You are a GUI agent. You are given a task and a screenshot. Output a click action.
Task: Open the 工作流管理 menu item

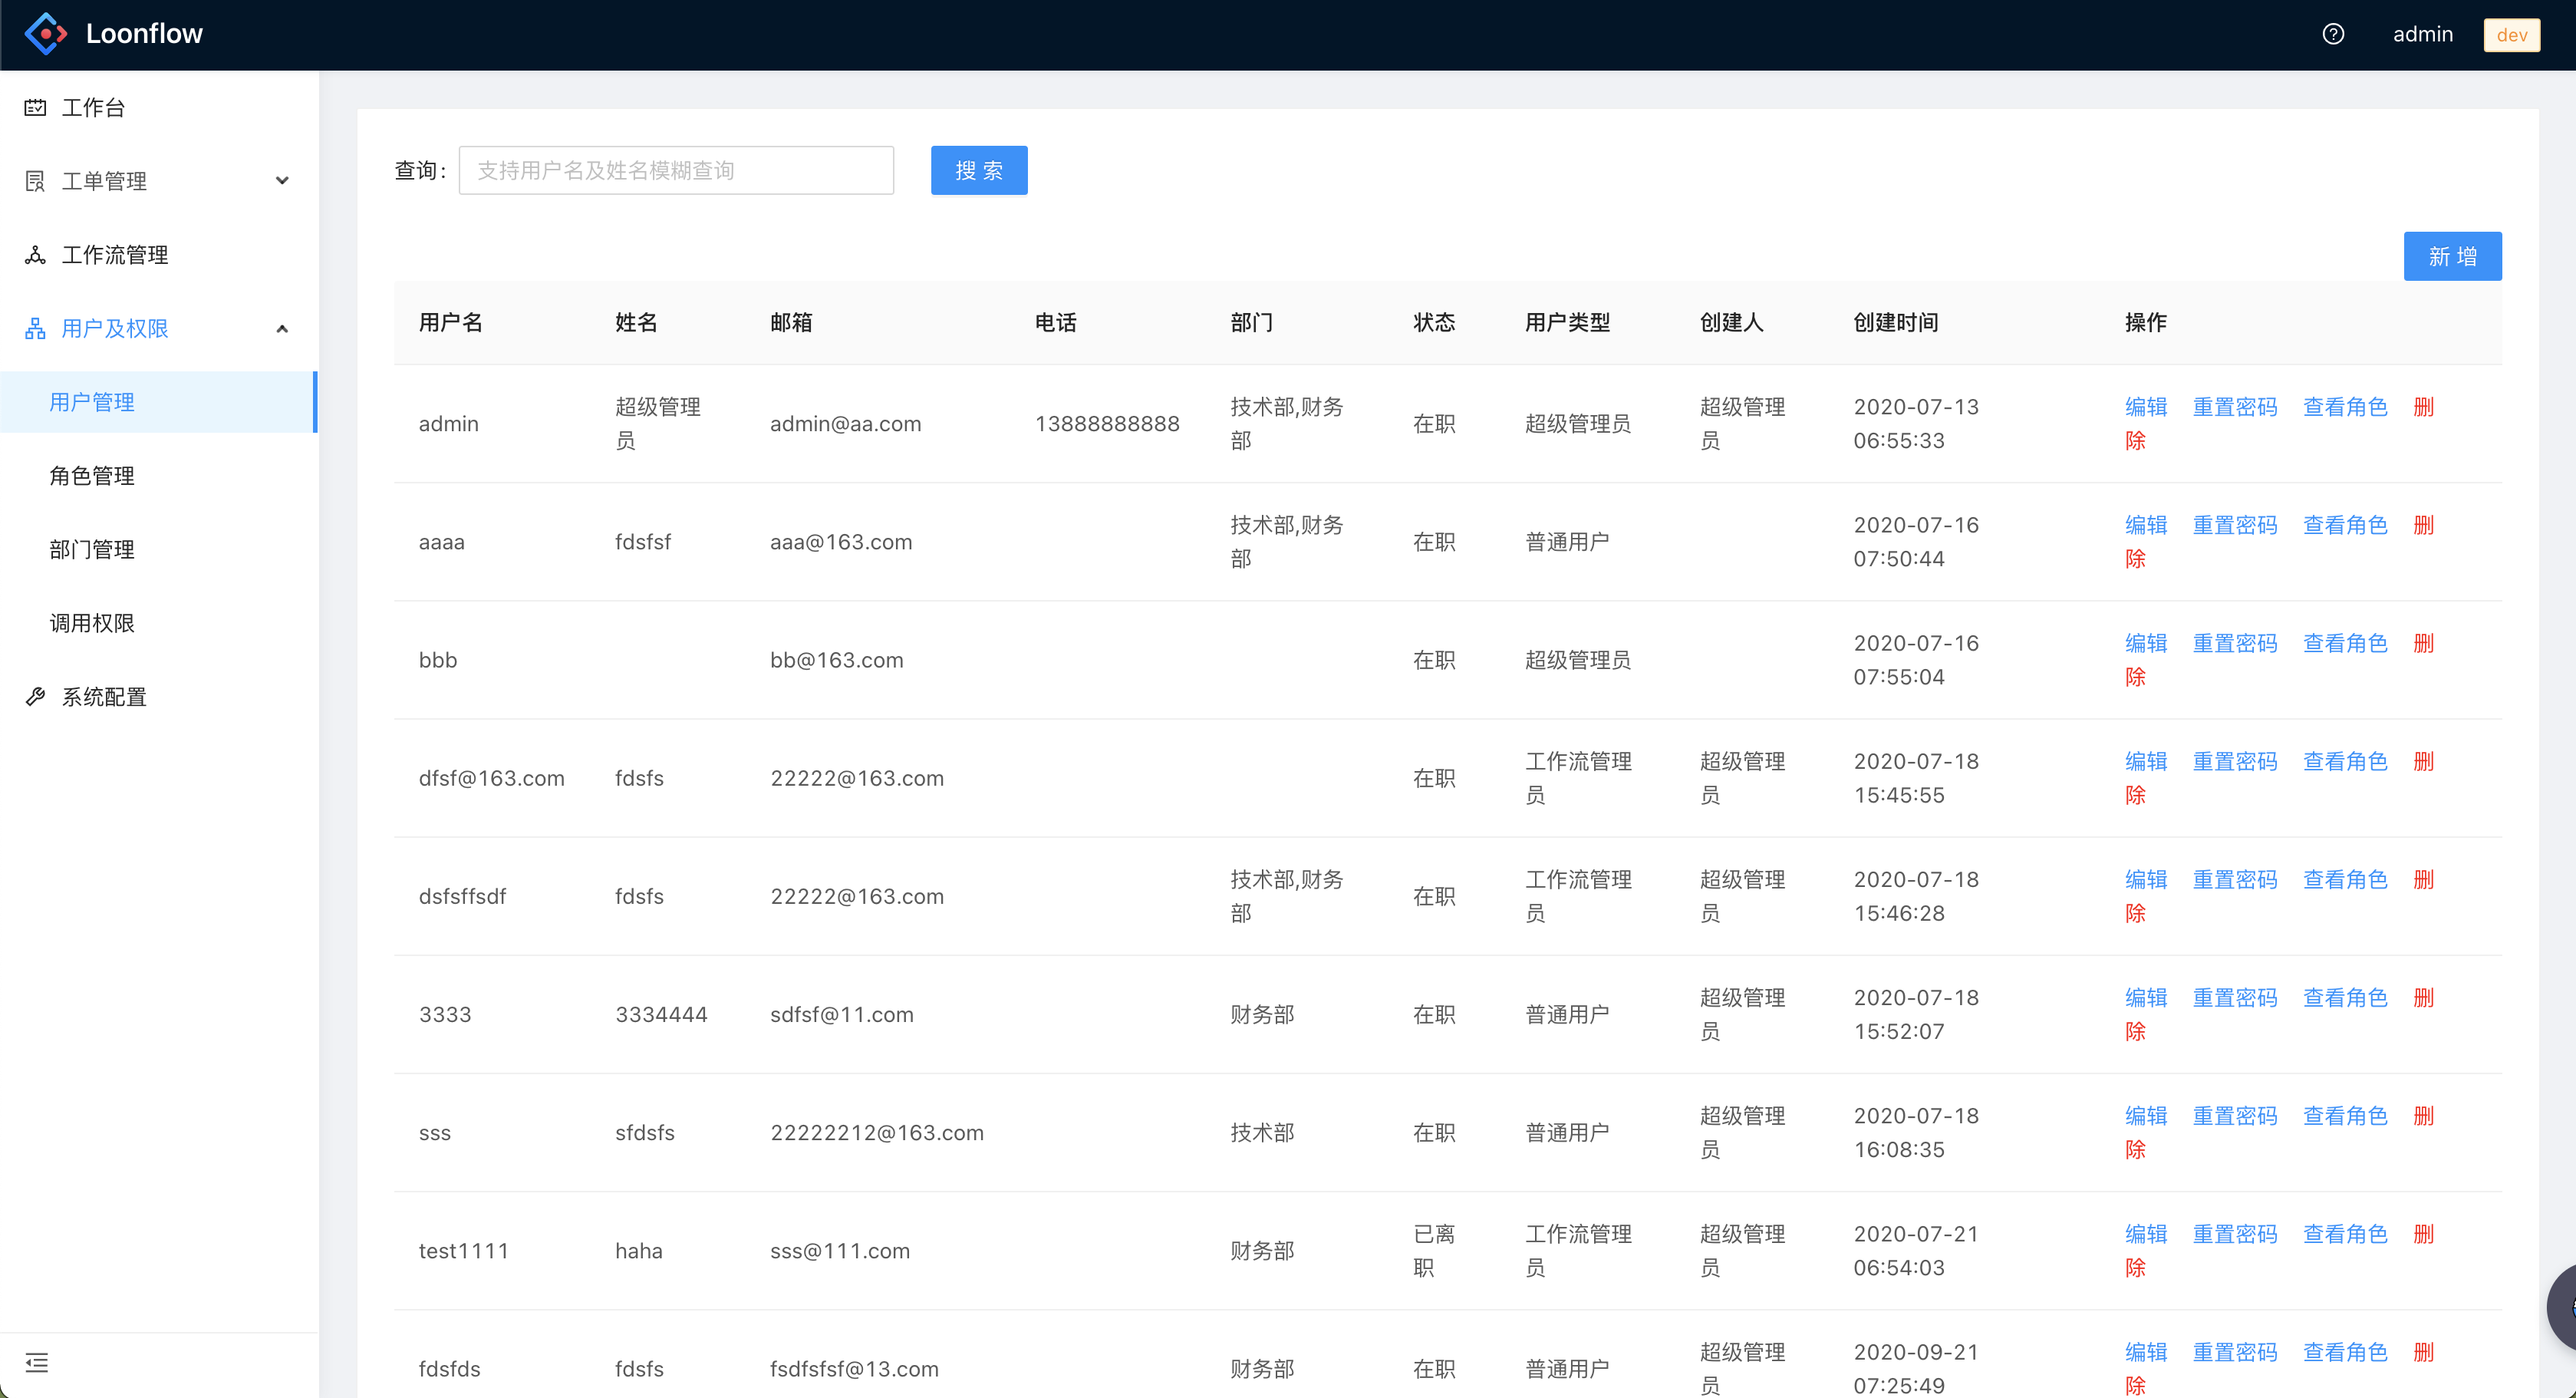point(159,255)
